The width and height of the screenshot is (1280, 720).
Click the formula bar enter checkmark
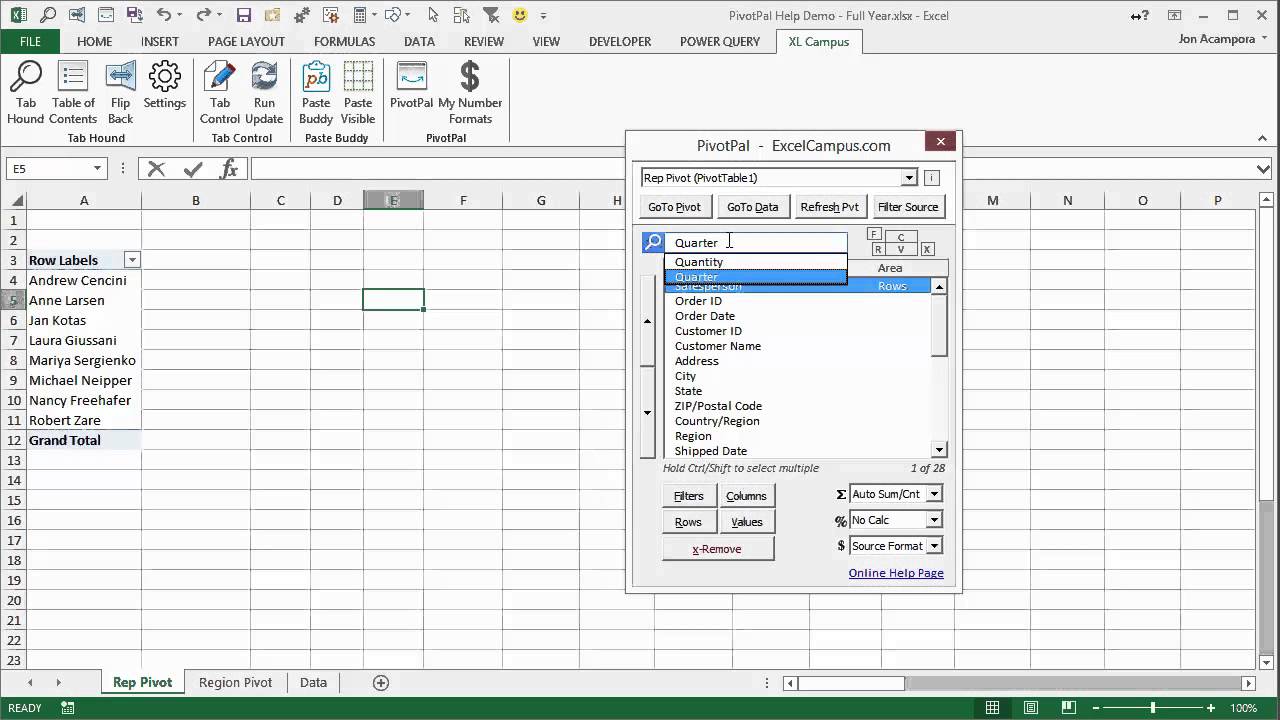point(193,169)
